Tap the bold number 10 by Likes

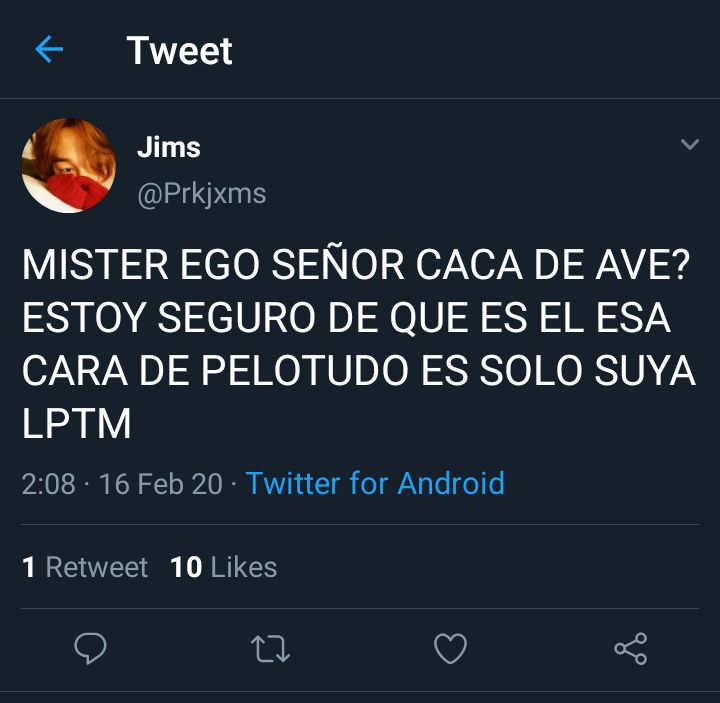[186, 567]
